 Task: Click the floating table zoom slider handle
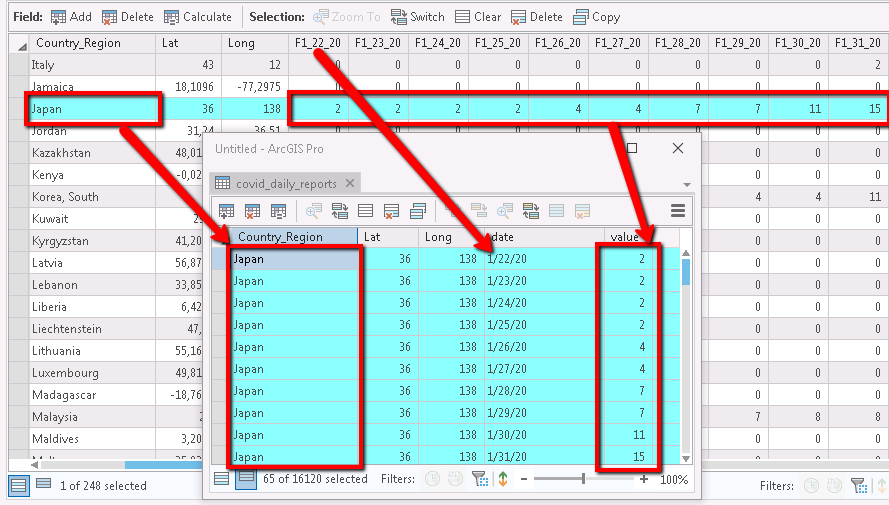point(583,479)
